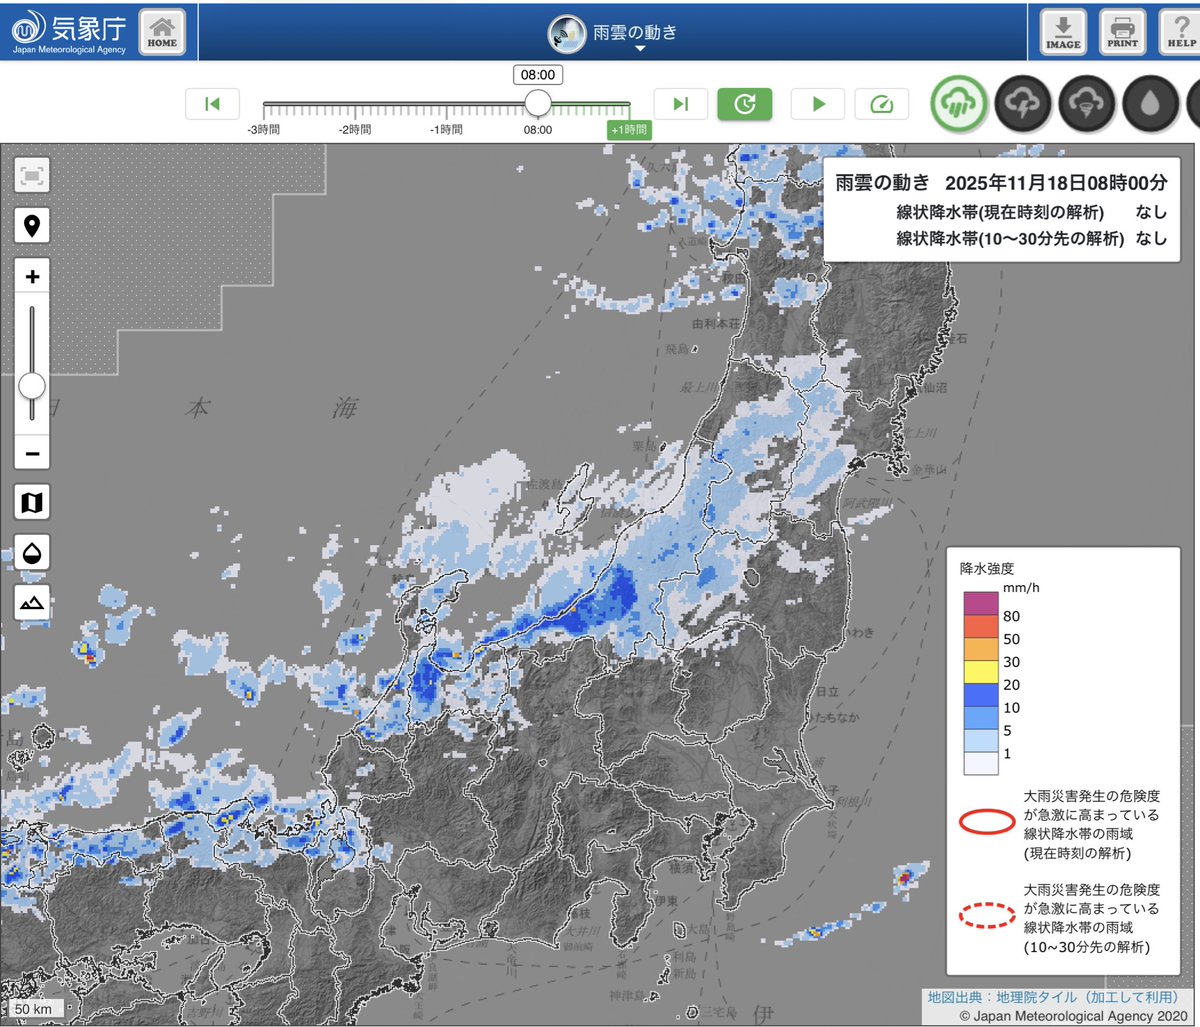Select the tornado nowcast icon

pyautogui.click(x=1087, y=103)
